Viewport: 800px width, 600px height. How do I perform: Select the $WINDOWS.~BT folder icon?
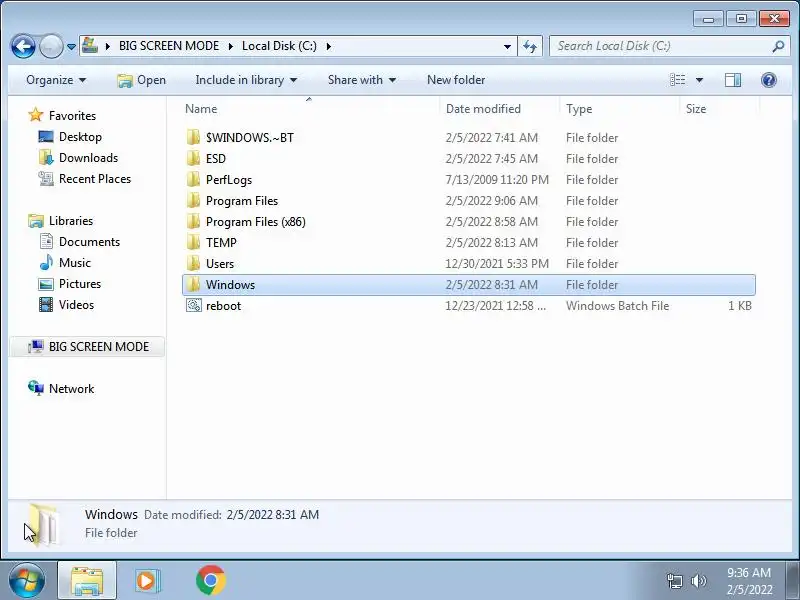click(193, 137)
